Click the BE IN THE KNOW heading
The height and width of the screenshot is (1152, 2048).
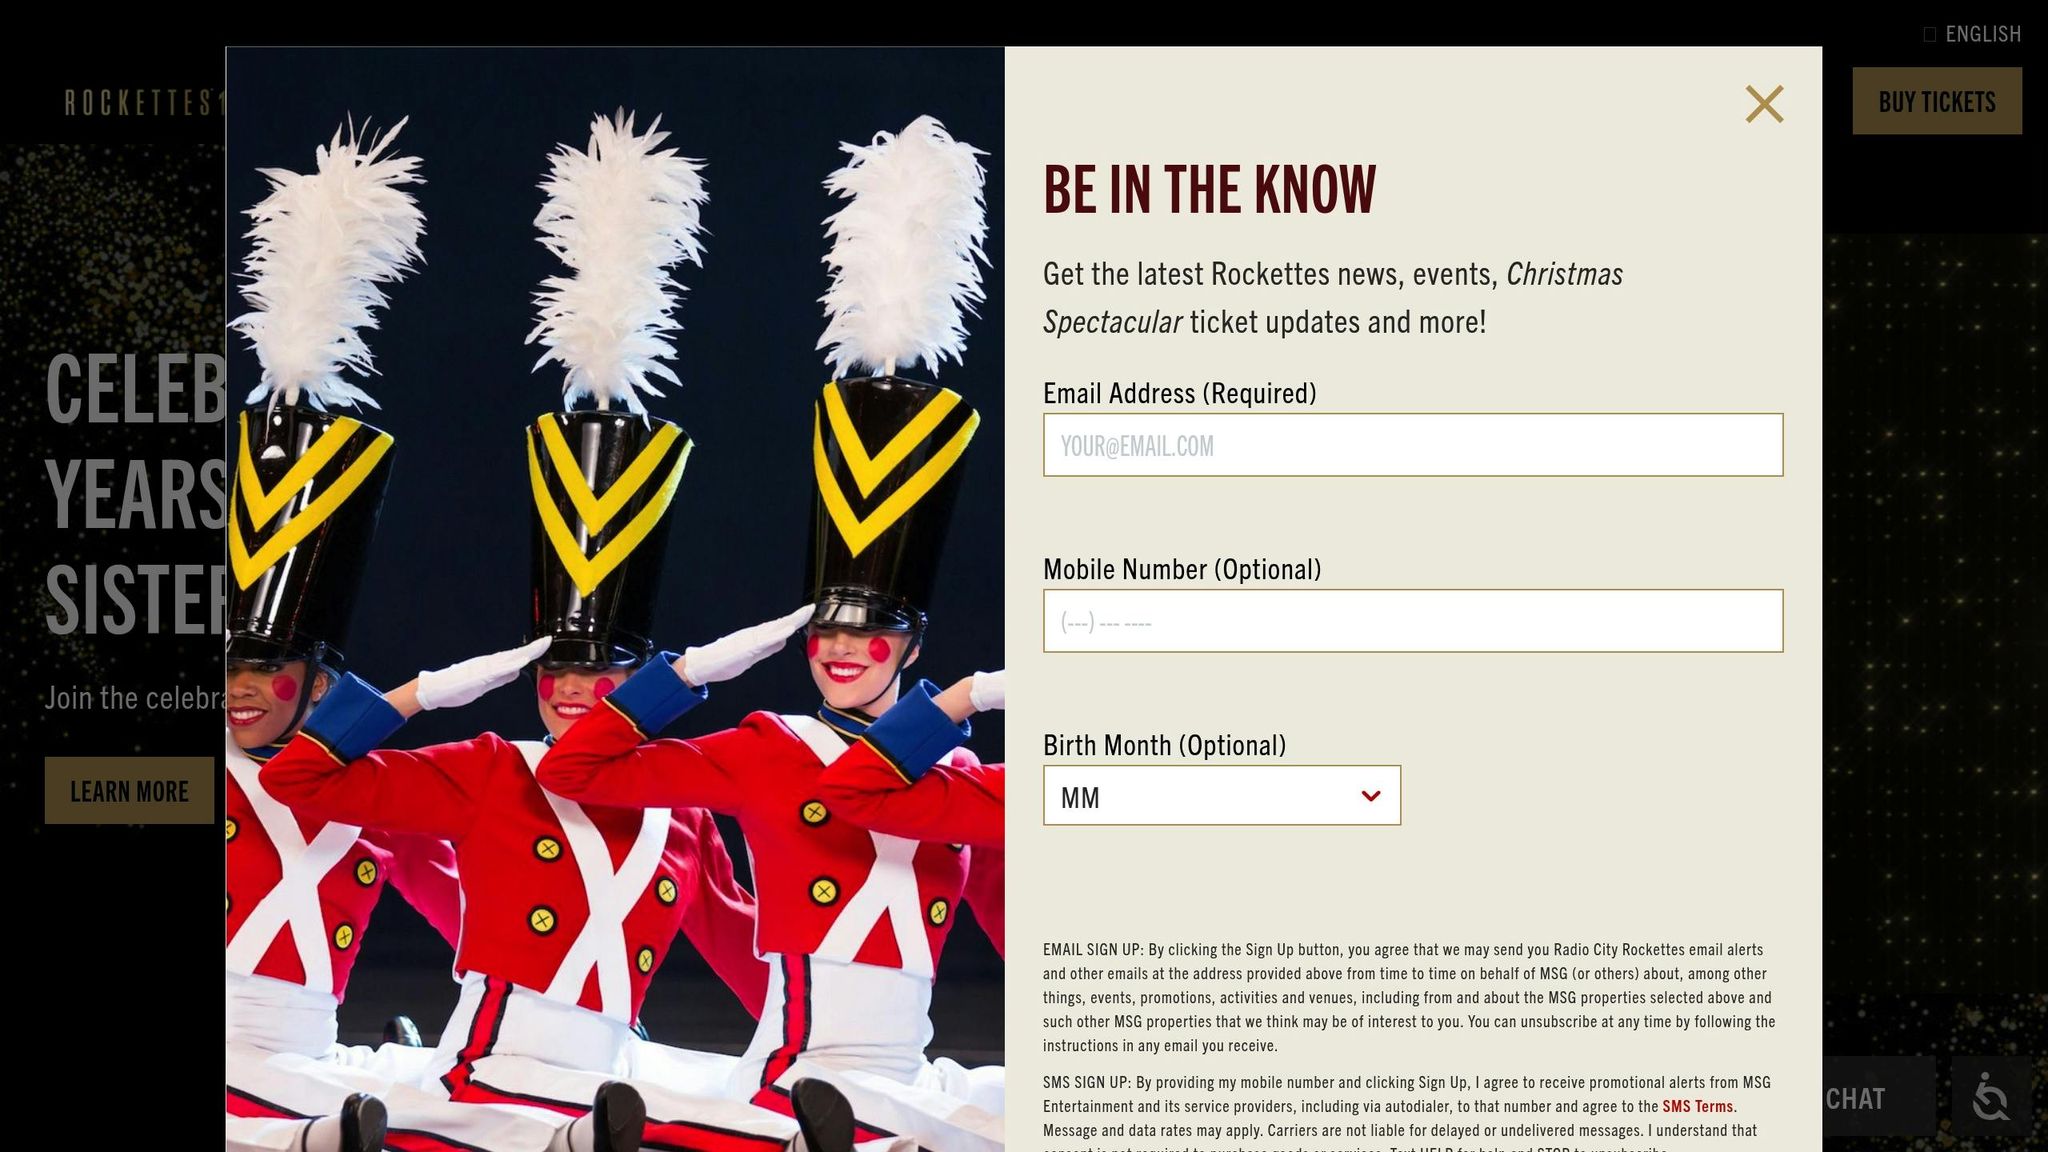coord(1209,190)
